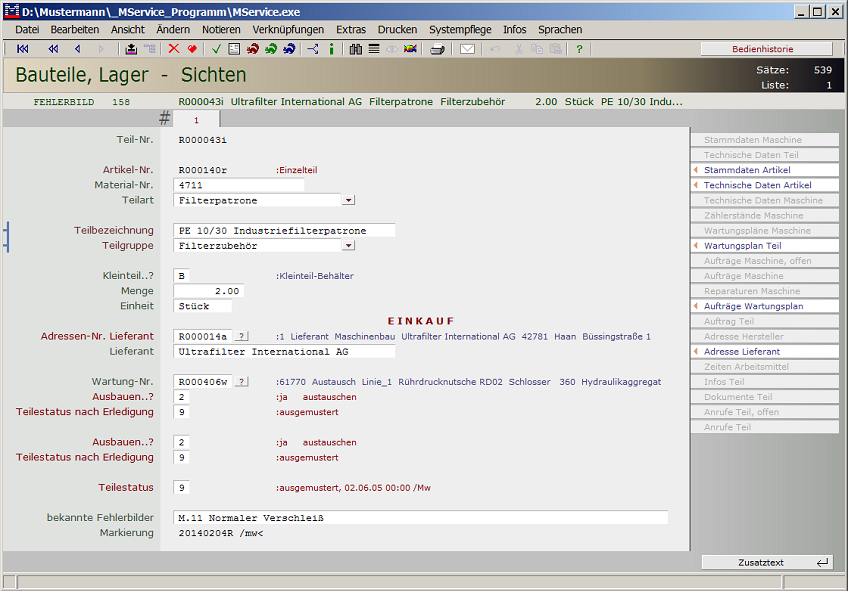848x591 pixels.
Task: Open the Teilgruppe dropdown list
Action: [x=346, y=244]
